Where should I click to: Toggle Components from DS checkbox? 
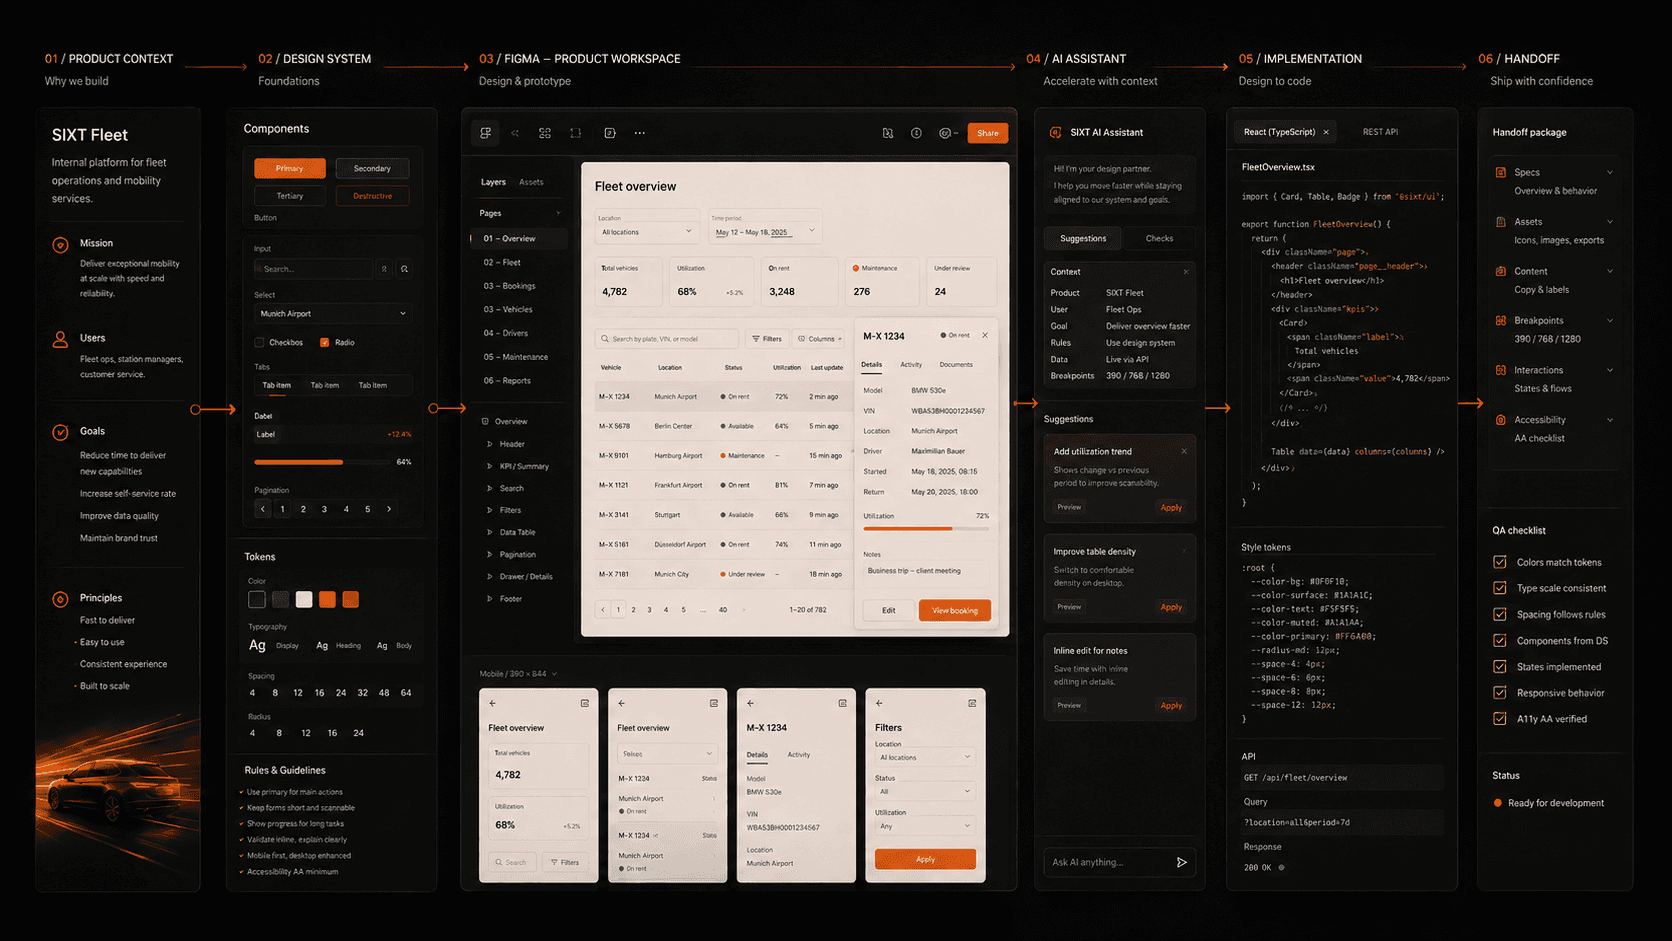1500,640
